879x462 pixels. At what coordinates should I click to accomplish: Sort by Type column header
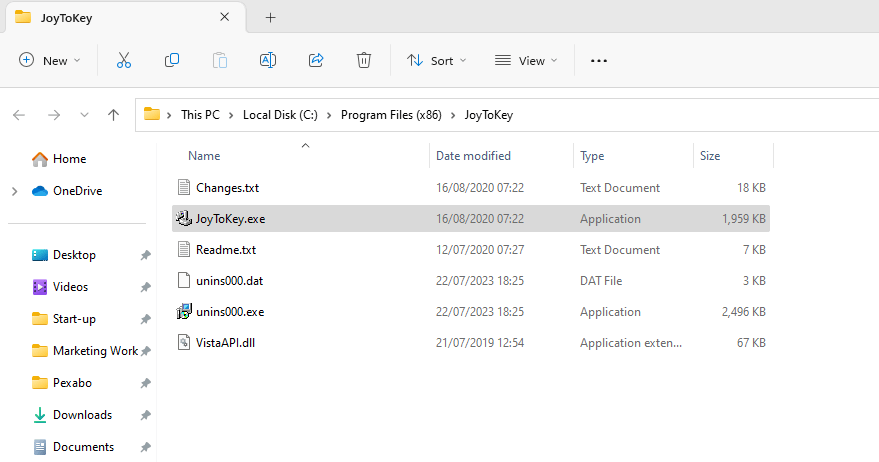(x=592, y=156)
